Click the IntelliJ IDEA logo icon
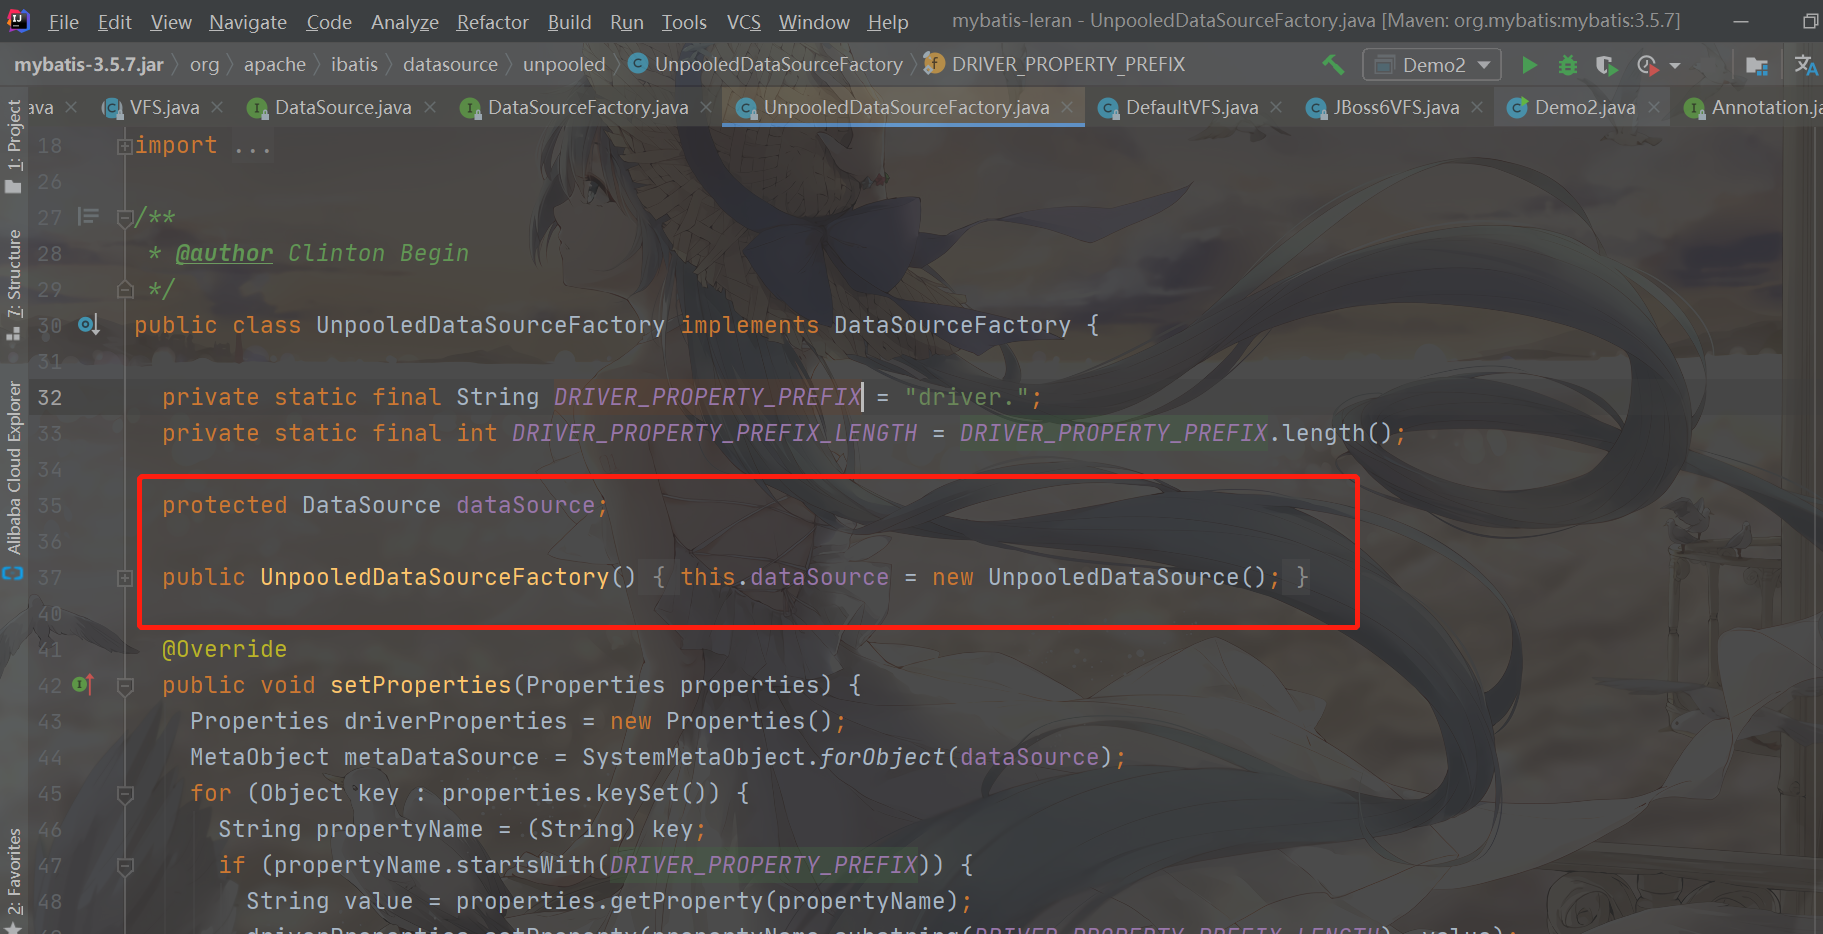The image size is (1823, 934). coord(18,20)
